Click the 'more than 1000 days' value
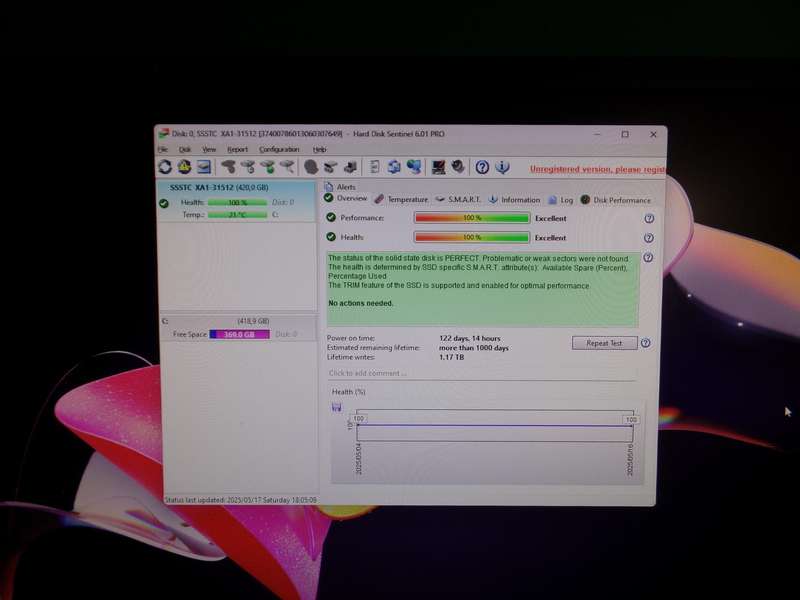Viewport: 800px width, 600px height. [474, 348]
